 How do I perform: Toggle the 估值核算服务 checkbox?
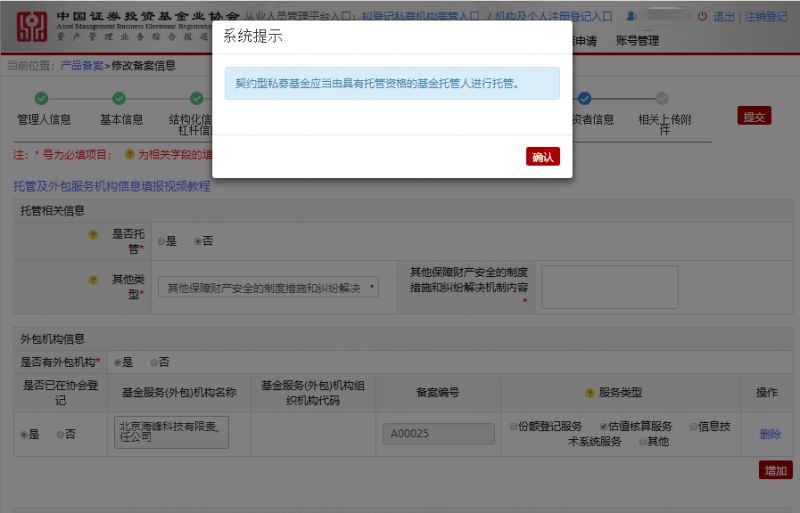(604, 427)
